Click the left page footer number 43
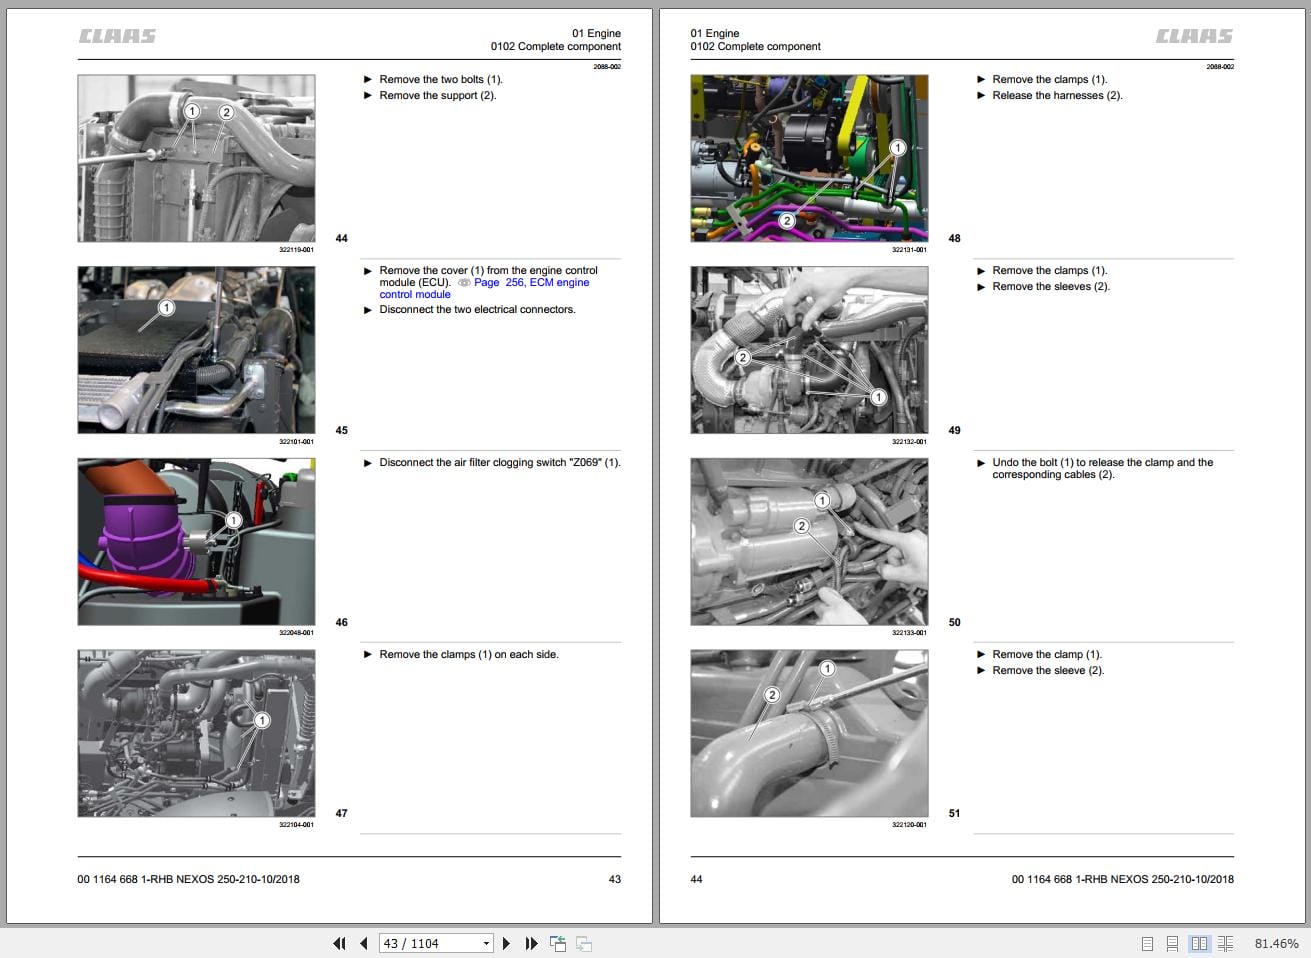1311x958 pixels. point(615,879)
